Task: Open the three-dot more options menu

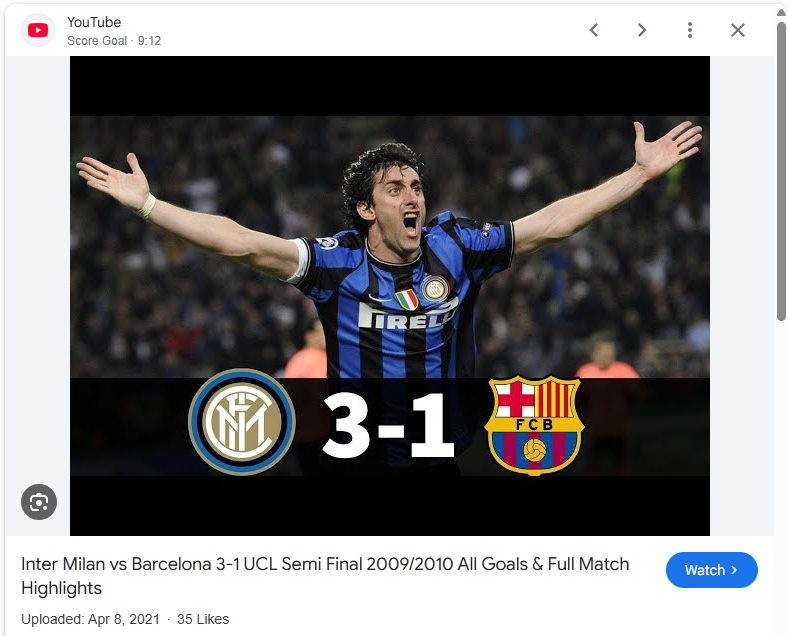Action: click(690, 30)
